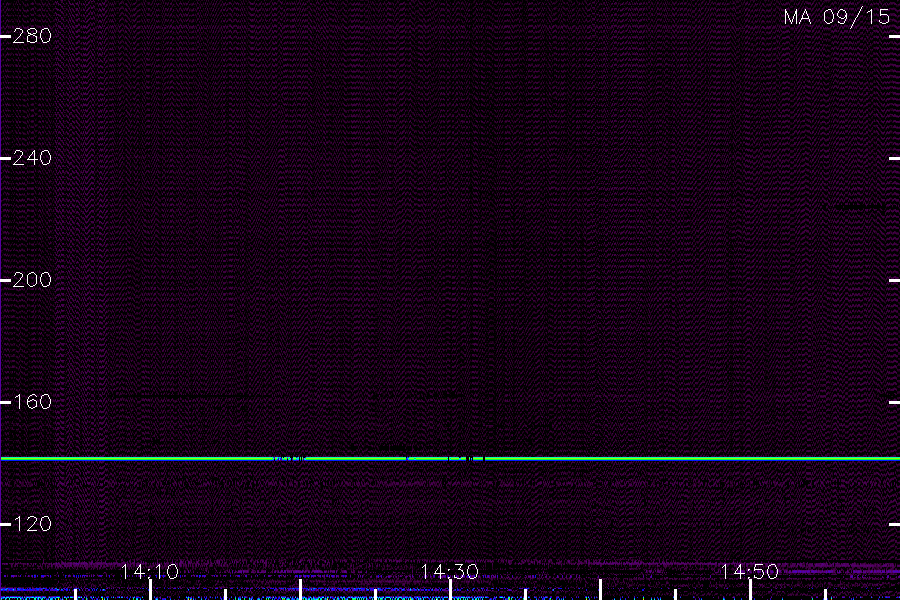The height and width of the screenshot is (600, 900).
Task: Click the 280 frequency axis label
Action: pyautogui.click(x=32, y=36)
